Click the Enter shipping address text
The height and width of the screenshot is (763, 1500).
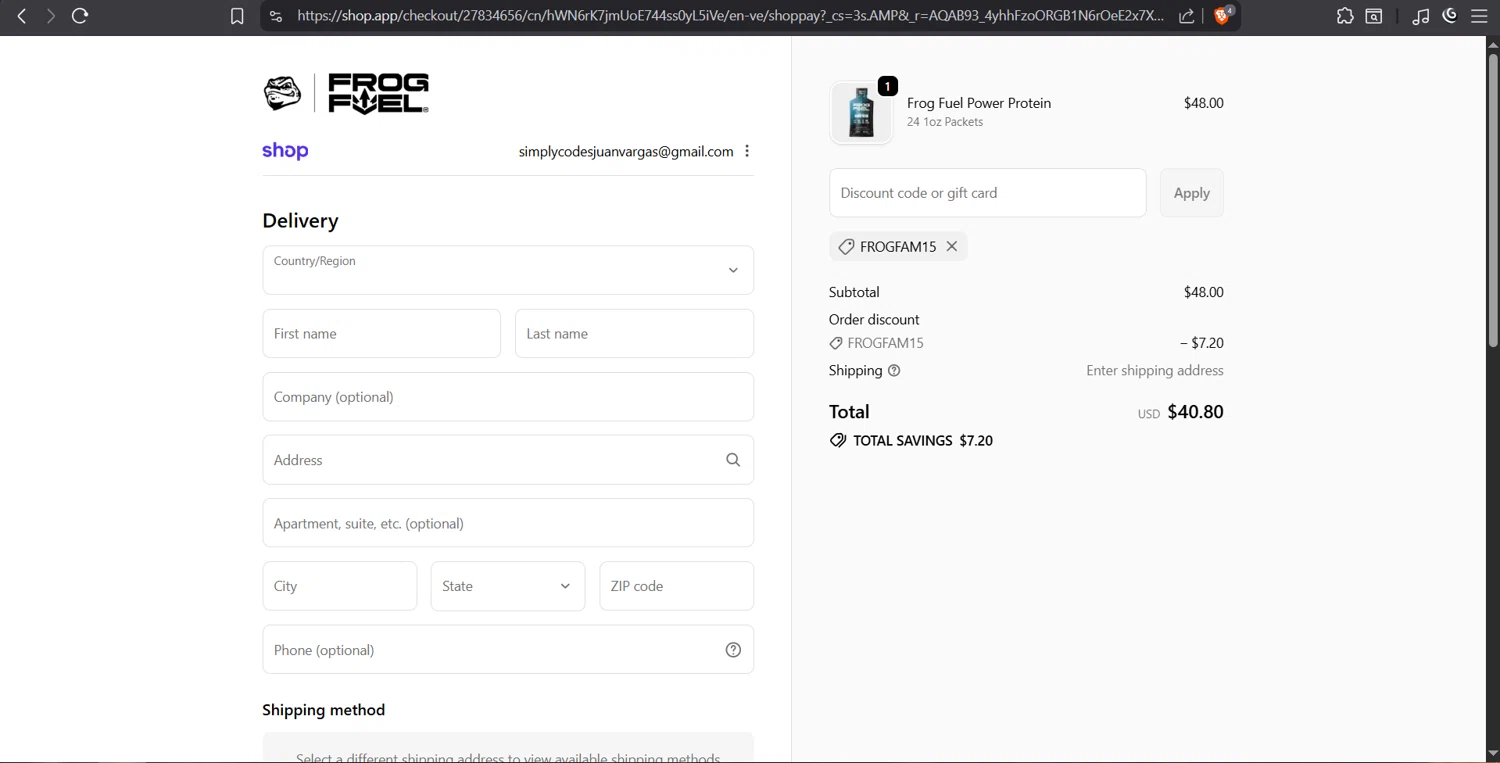click(x=1155, y=371)
